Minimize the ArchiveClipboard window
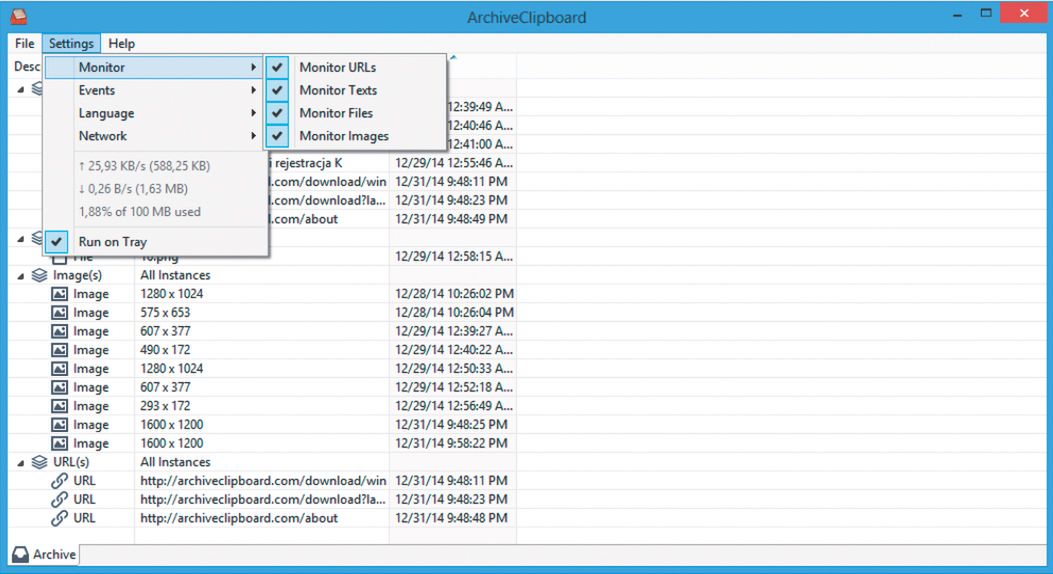1053x574 pixels. [x=958, y=15]
